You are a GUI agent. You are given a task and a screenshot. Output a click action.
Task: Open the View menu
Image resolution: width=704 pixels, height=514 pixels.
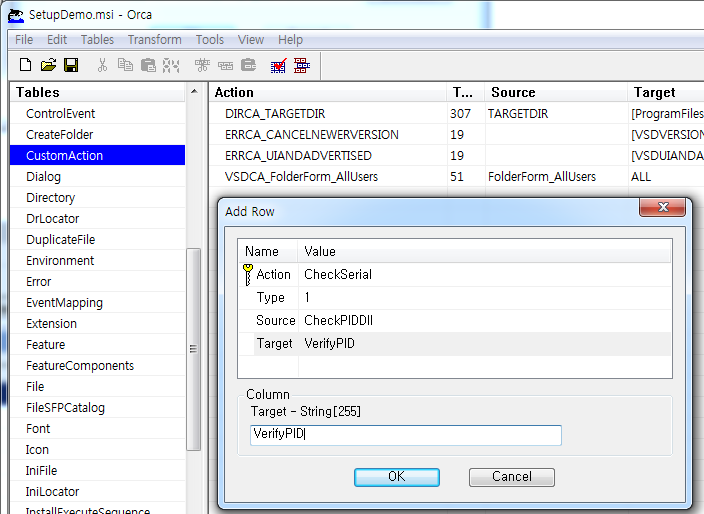pyautogui.click(x=251, y=40)
